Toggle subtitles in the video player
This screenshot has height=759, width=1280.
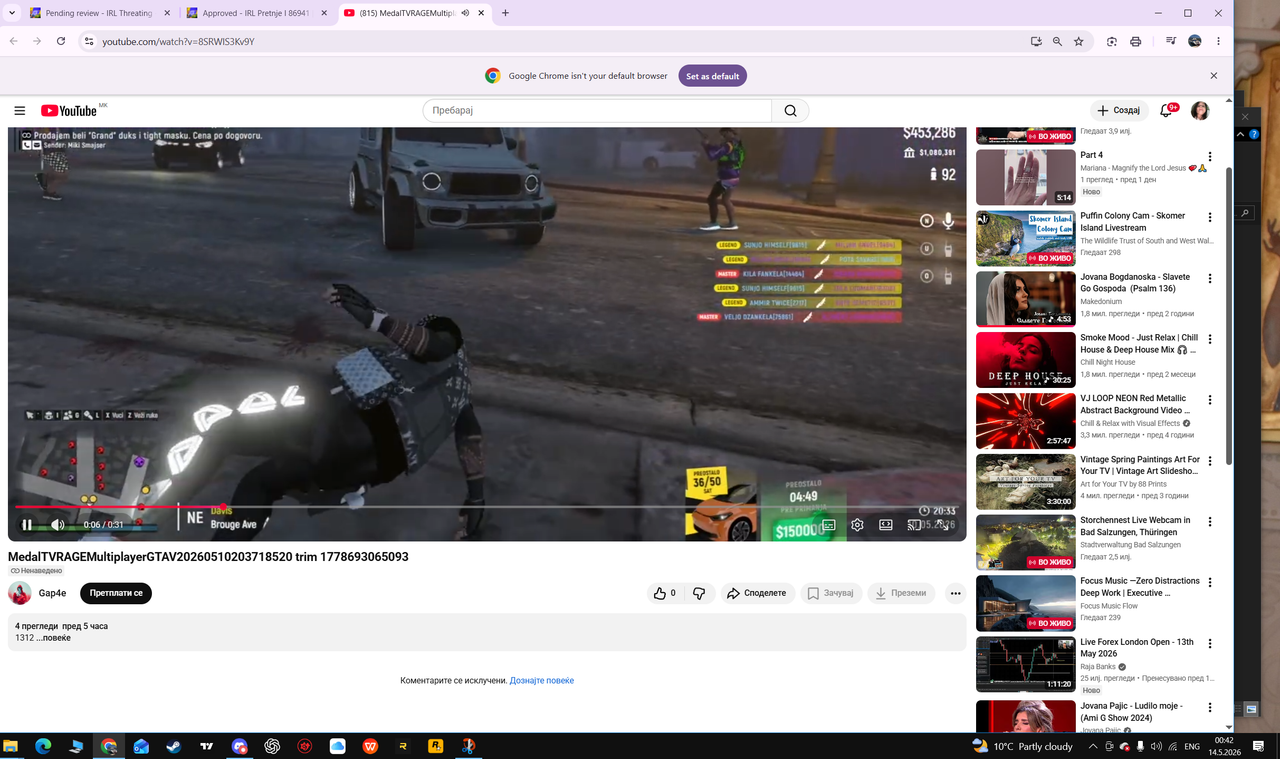pos(829,525)
